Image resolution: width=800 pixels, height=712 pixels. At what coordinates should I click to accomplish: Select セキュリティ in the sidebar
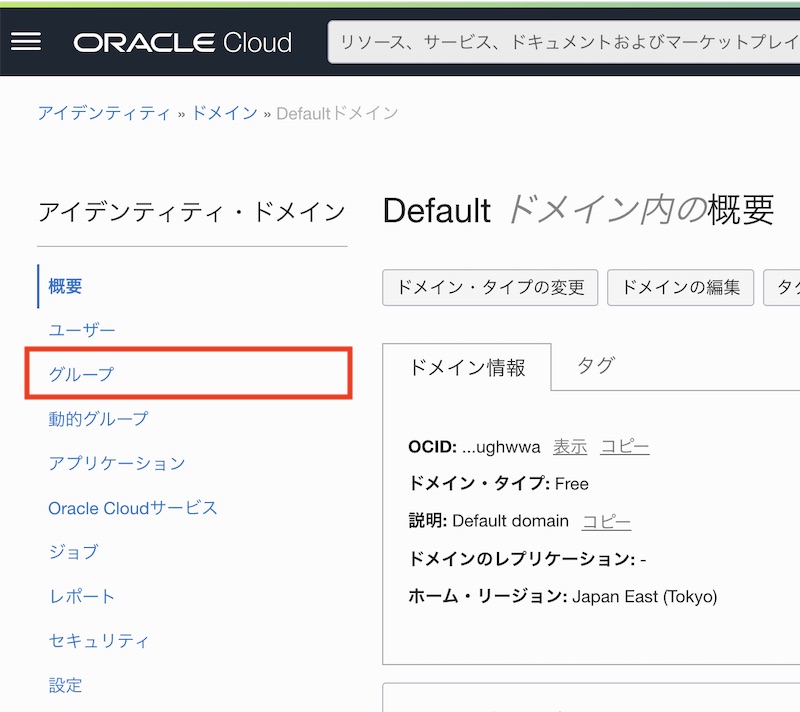98,641
